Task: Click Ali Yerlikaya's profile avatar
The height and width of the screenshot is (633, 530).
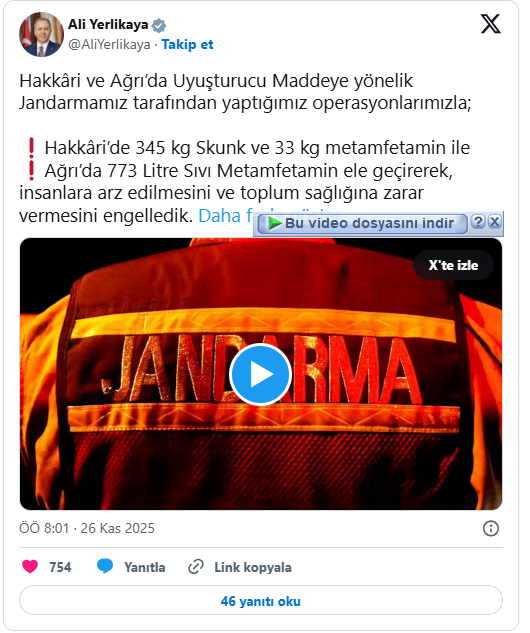Action: pos(42,35)
